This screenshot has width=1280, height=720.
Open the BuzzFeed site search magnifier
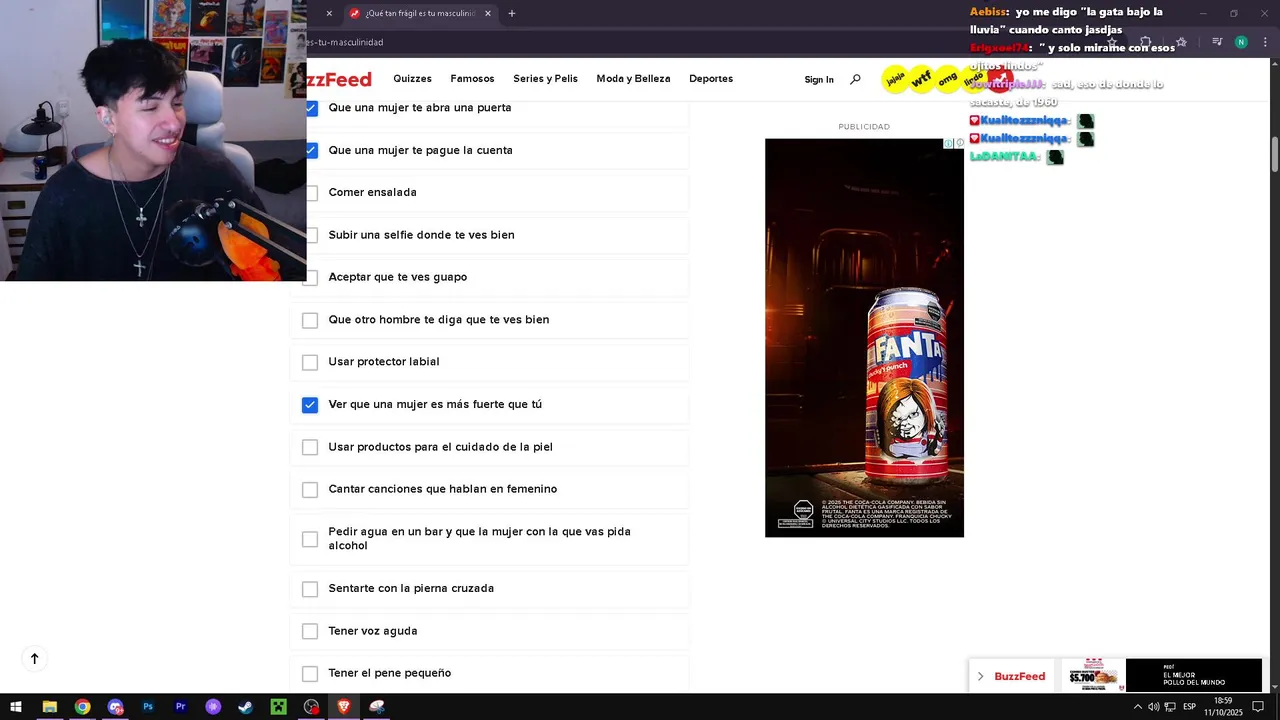(x=855, y=79)
